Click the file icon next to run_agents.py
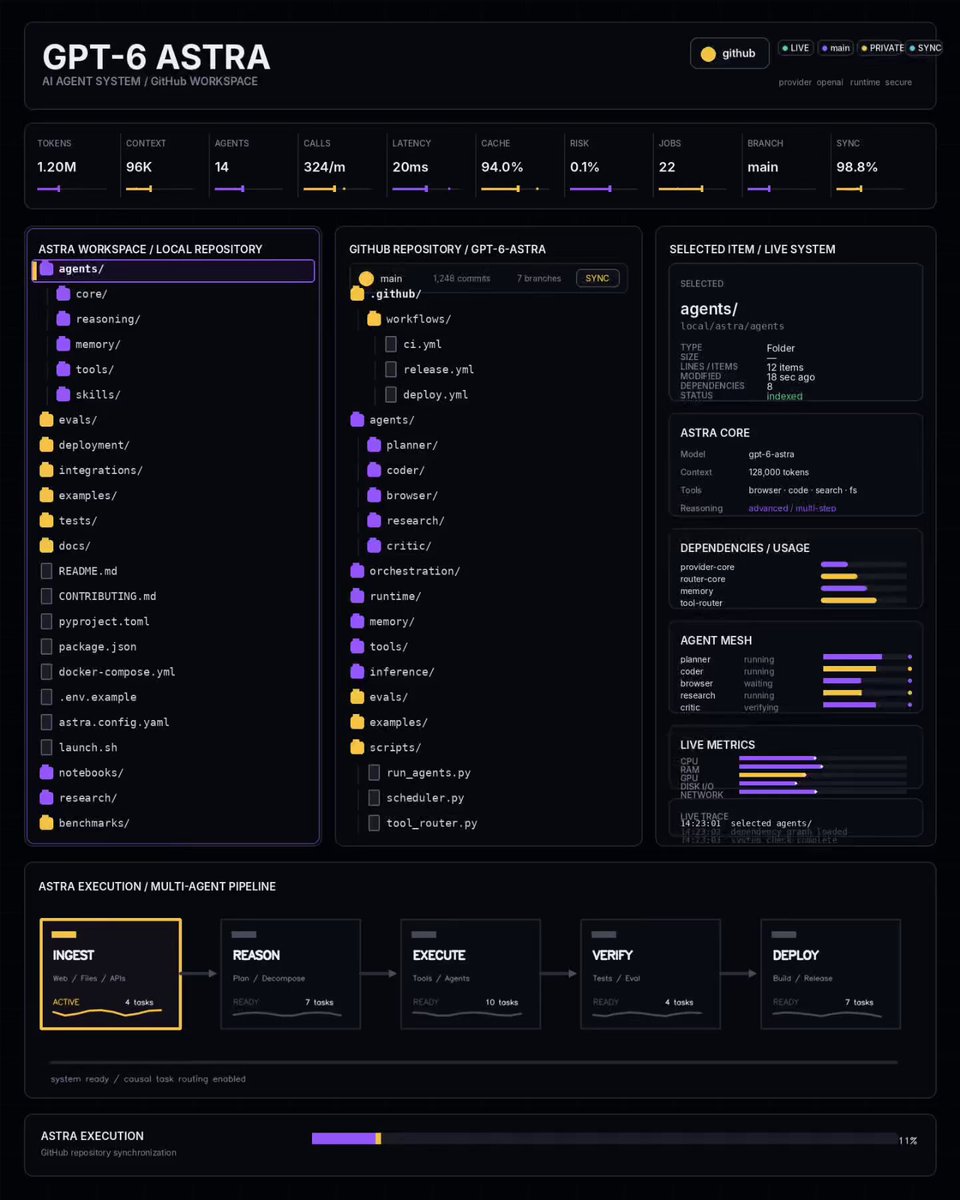 pos(374,772)
